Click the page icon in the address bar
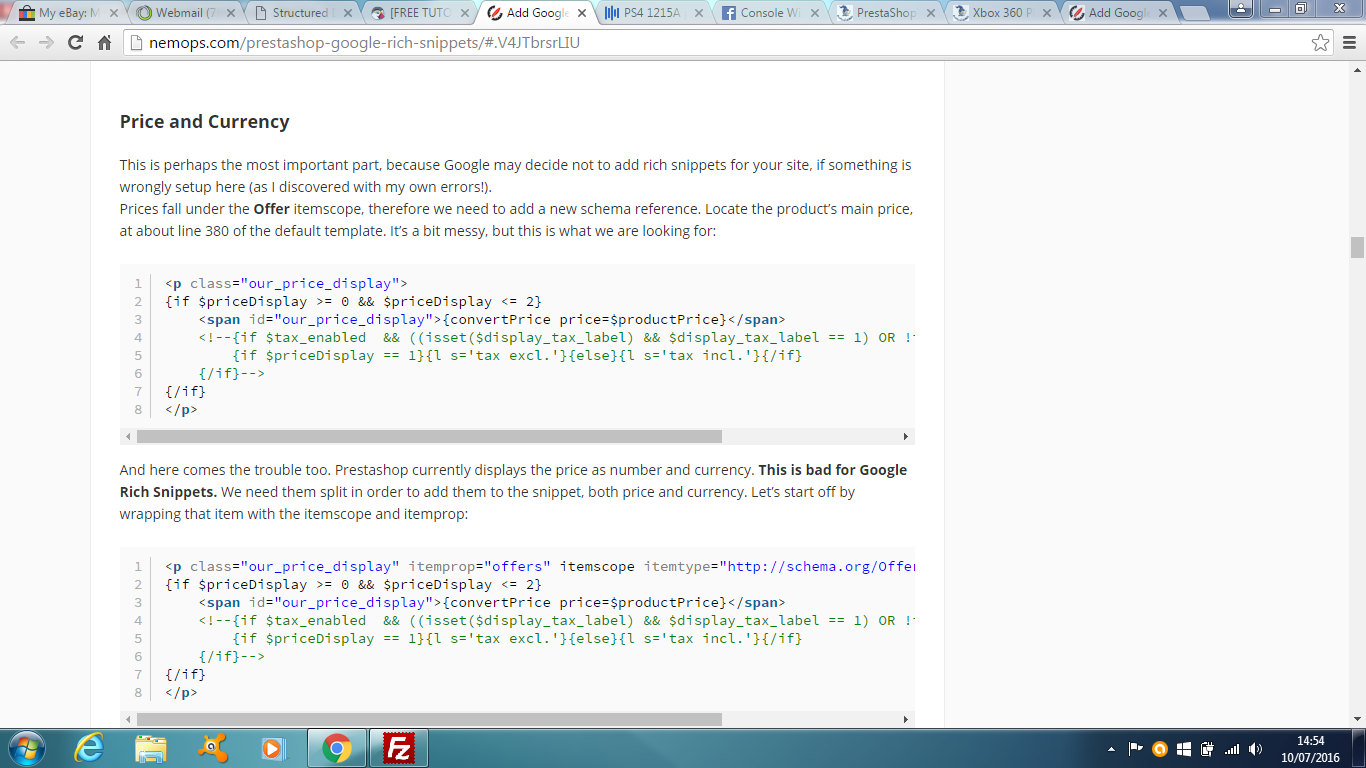The image size is (1366, 768). coord(138,43)
